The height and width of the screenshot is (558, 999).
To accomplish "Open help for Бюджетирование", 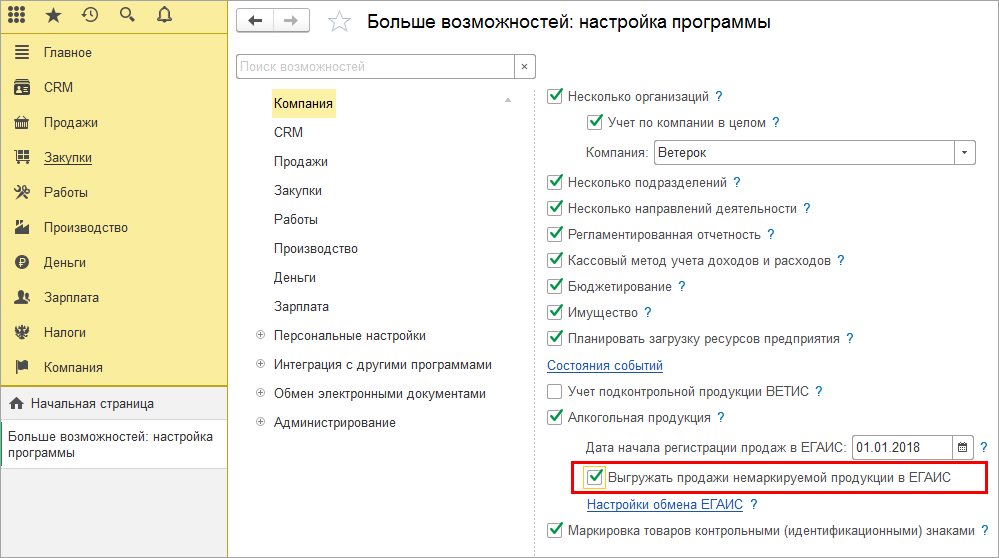I will (x=682, y=286).
